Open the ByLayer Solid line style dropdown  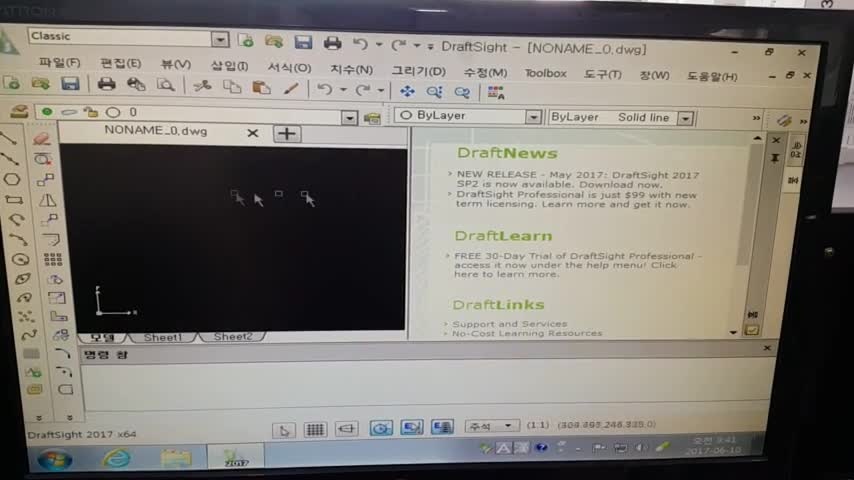[686, 118]
